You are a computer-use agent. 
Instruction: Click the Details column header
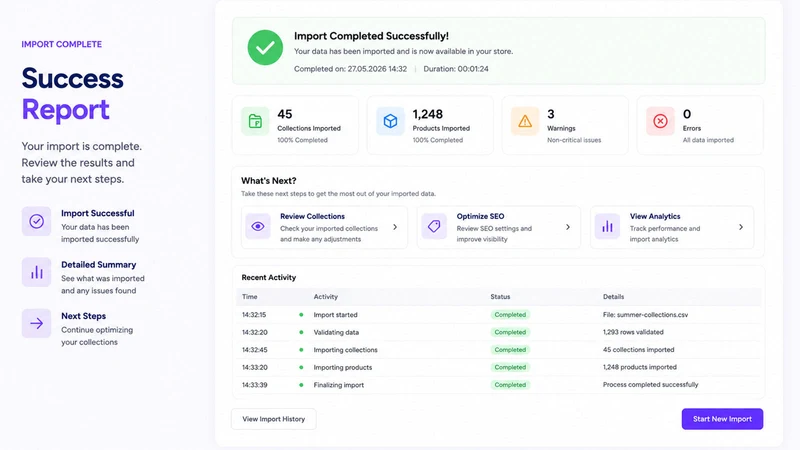[613, 296]
